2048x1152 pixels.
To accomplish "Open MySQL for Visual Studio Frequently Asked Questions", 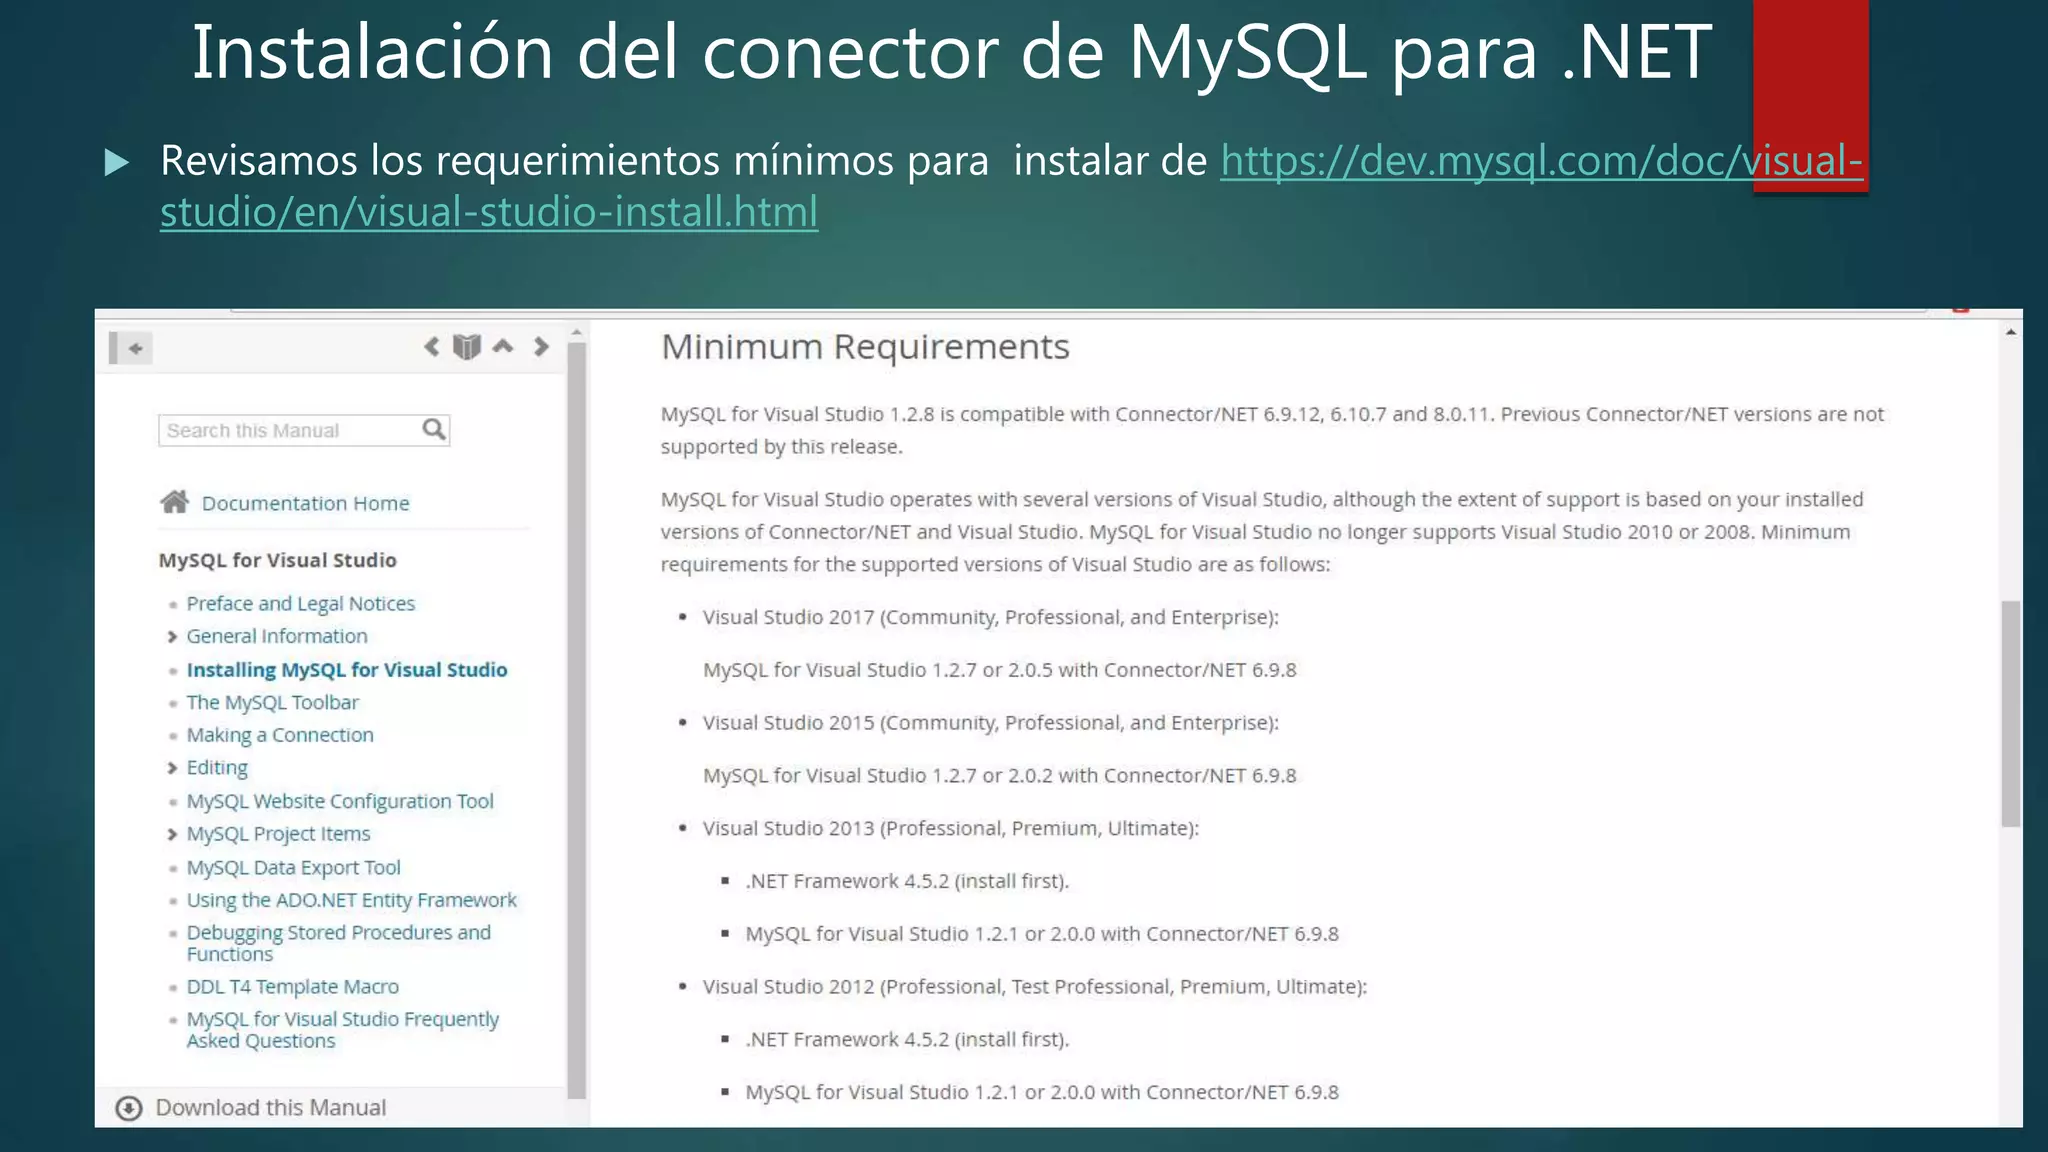I will (342, 1030).
